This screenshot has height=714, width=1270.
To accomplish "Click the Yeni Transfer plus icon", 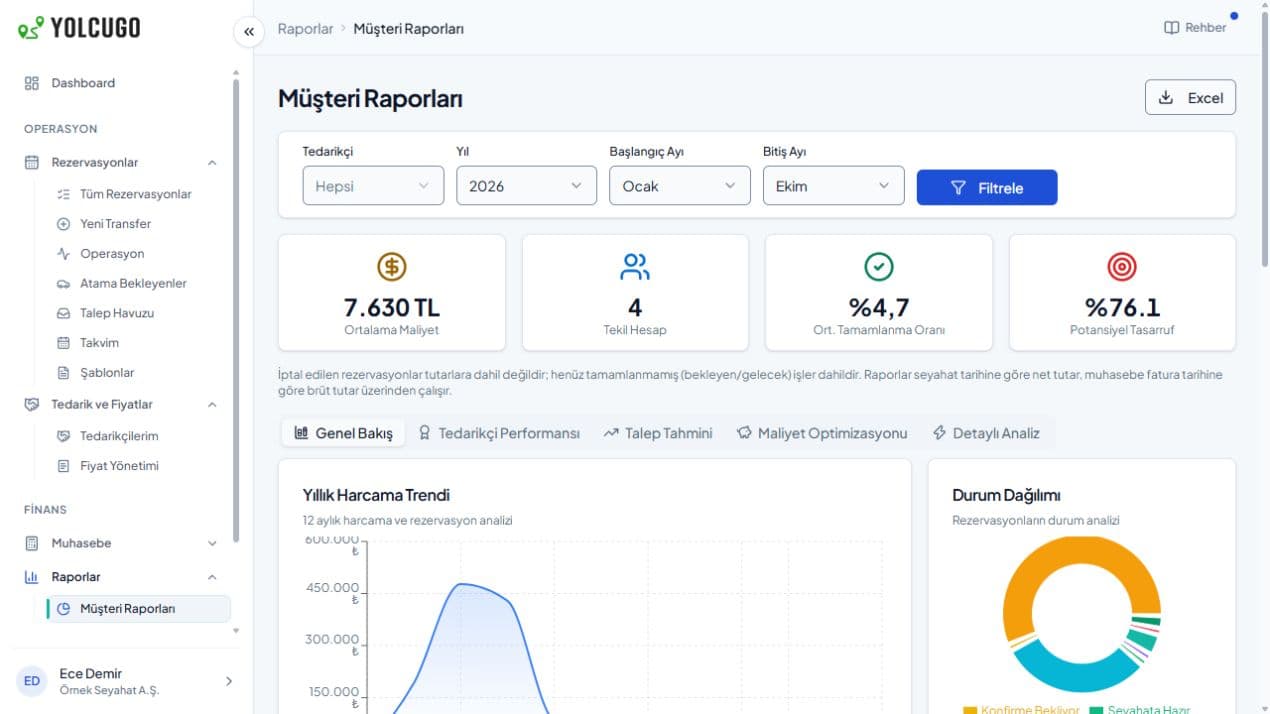I will (x=63, y=224).
